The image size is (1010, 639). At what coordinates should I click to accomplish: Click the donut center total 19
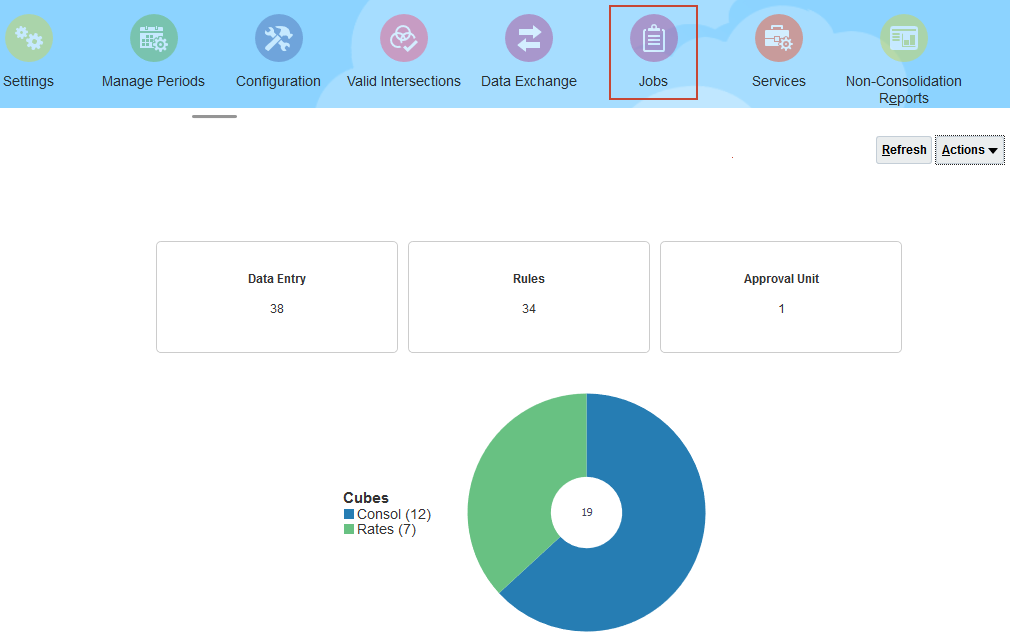[x=587, y=512]
